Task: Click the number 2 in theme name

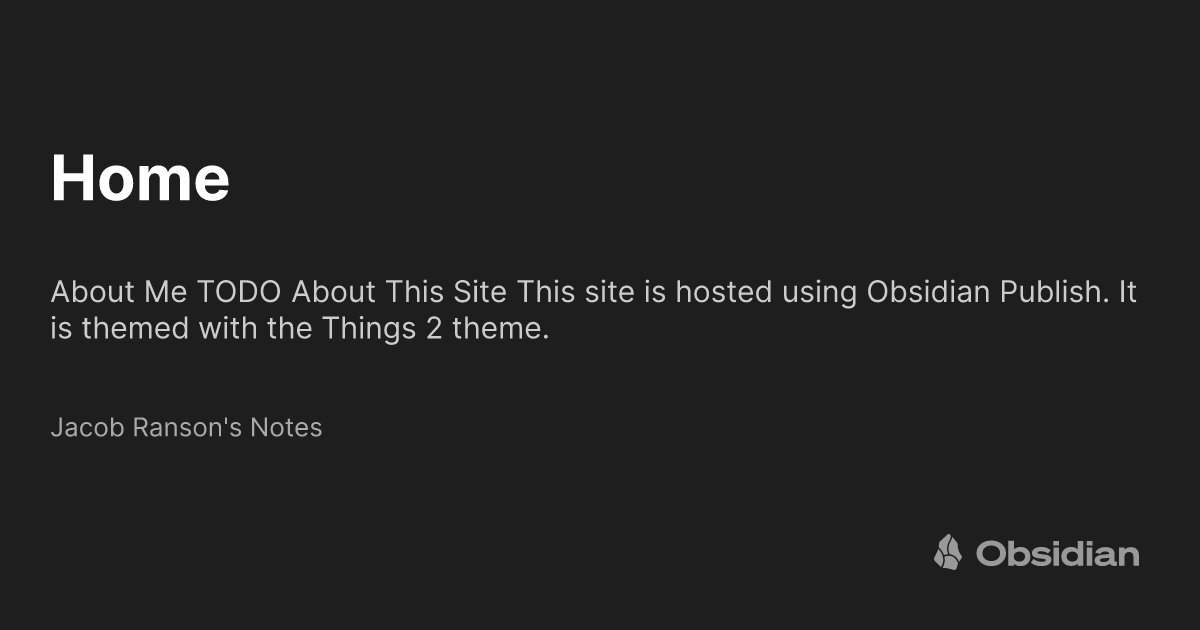Action: (434, 329)
